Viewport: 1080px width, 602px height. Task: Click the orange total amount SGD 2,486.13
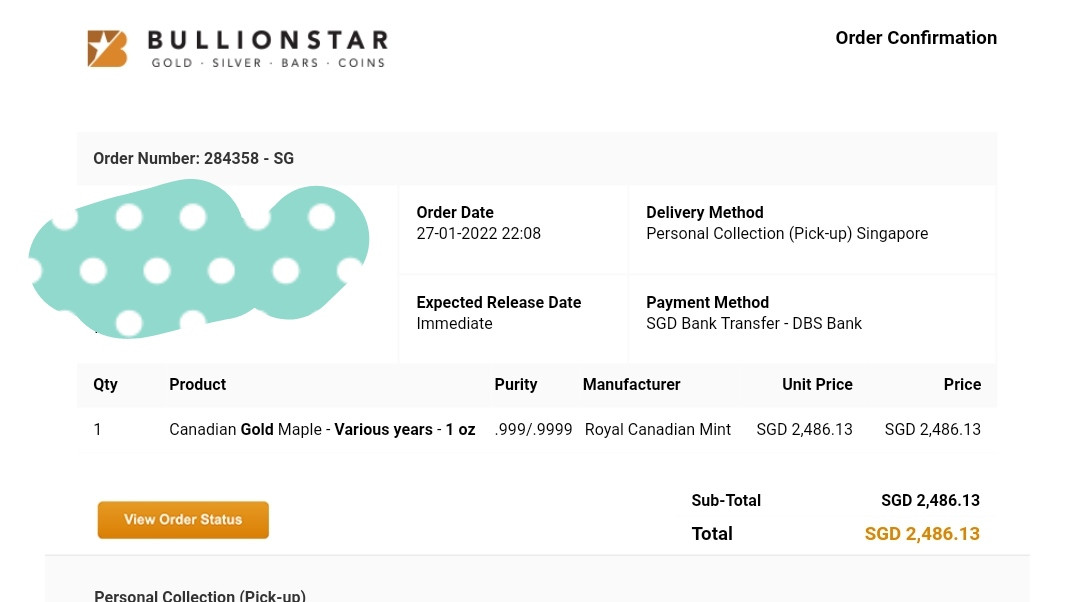click(922, 534)
